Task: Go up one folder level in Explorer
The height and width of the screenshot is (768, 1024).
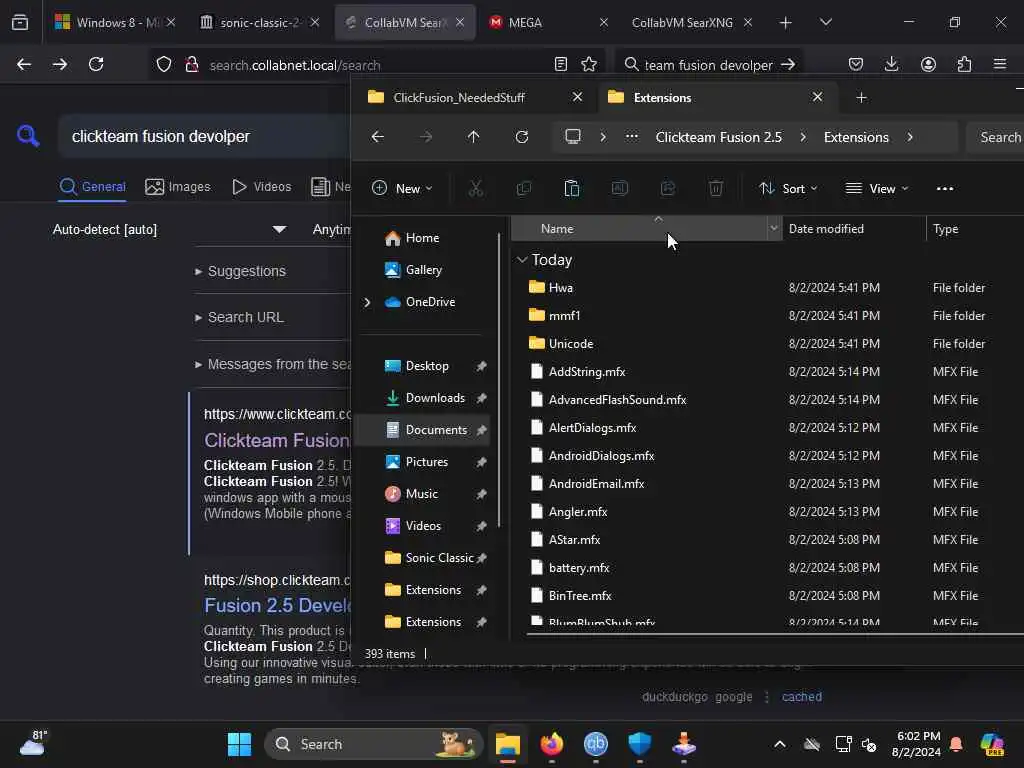Action: [x=473, y=137]
